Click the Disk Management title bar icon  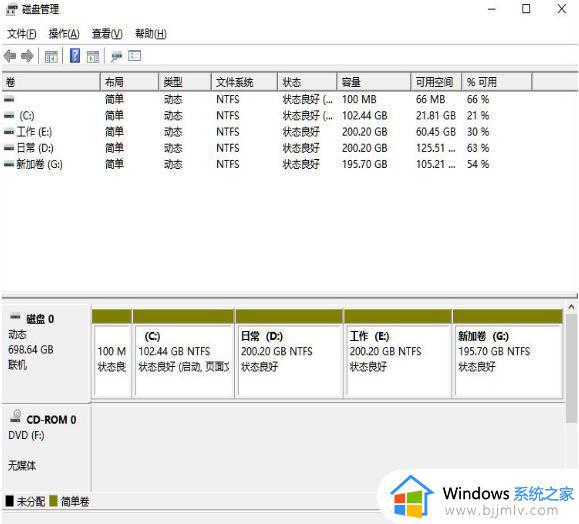12,10
